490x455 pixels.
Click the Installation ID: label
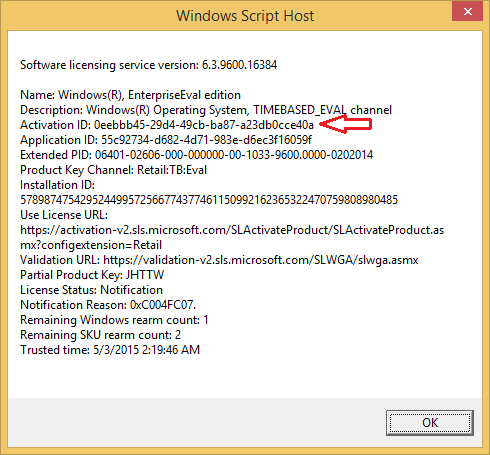[57, 185]
